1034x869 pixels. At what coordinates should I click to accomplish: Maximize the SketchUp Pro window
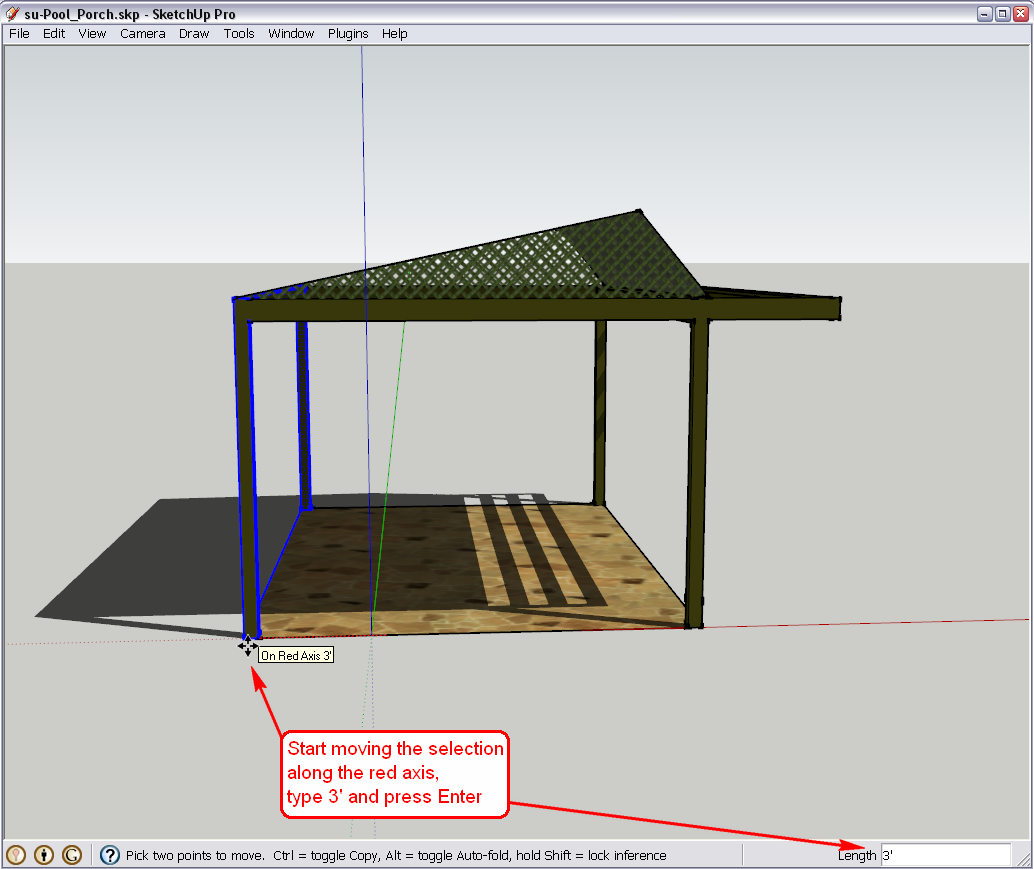pyautogui.click(x=1003, y=14)
